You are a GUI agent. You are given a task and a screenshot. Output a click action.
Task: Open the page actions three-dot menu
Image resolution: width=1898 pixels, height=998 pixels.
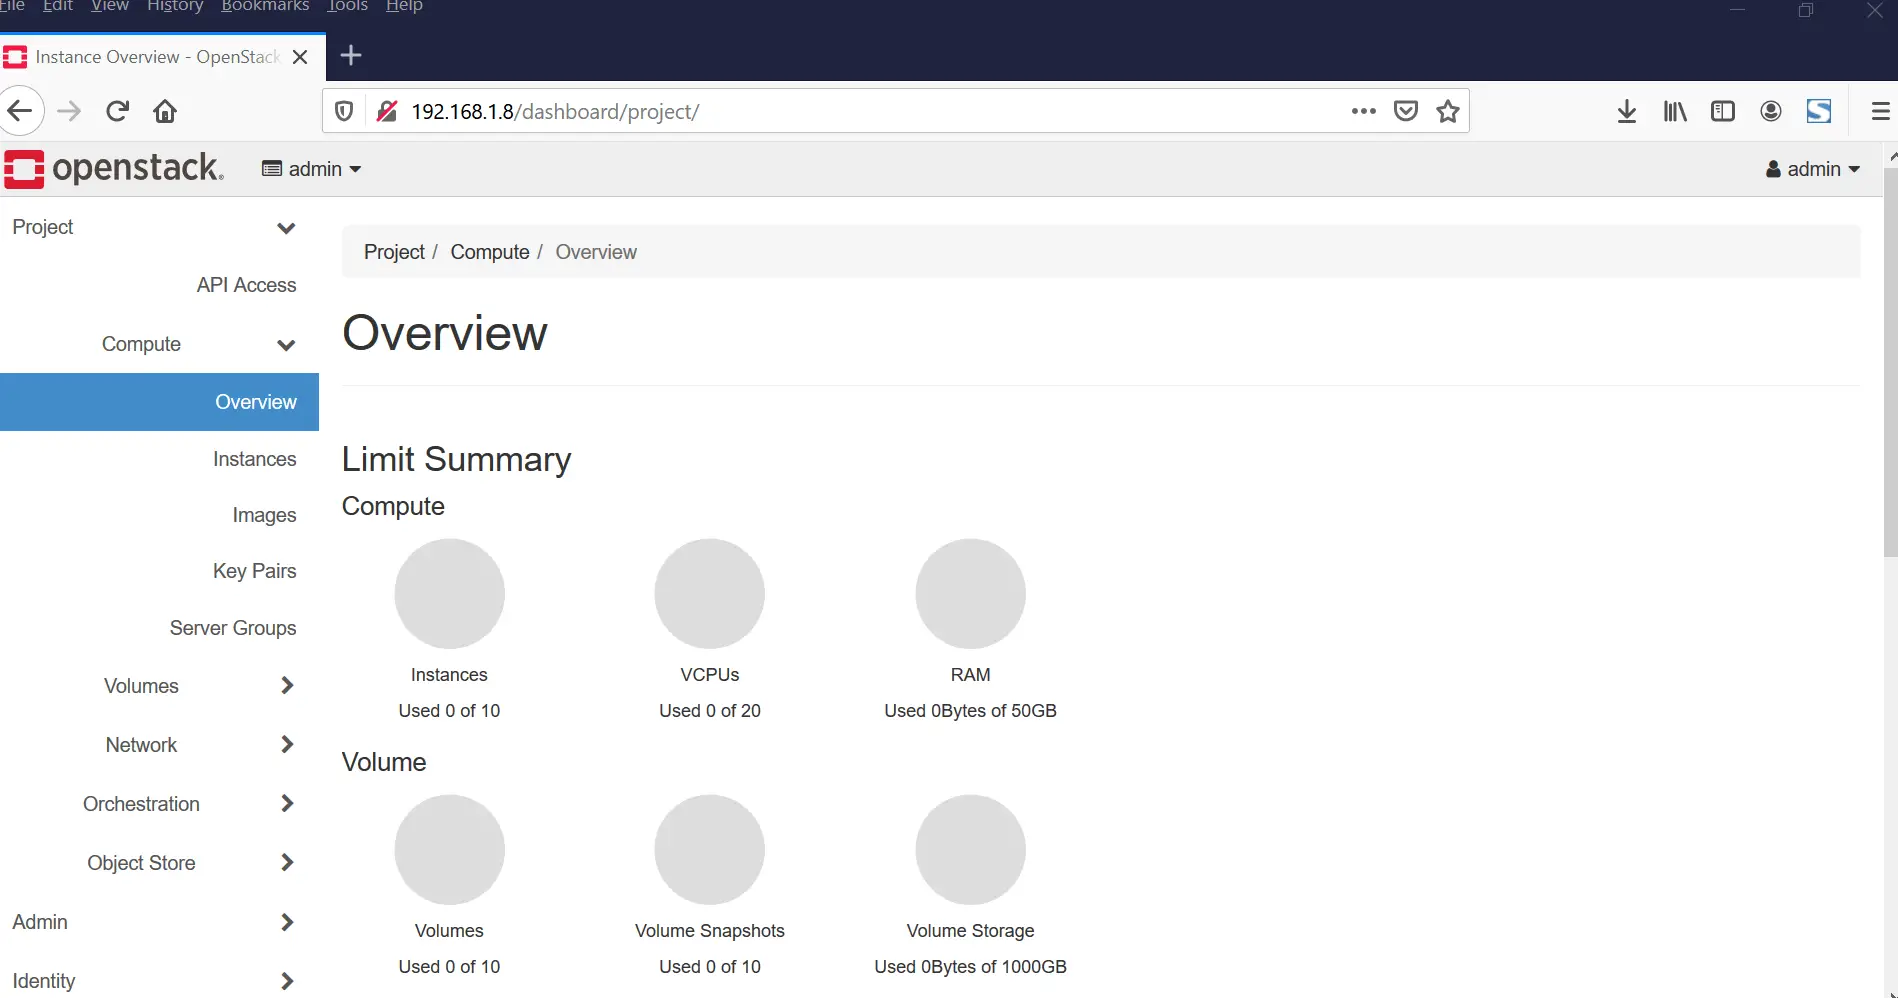pyautogui.click(x=1363, y=111)
